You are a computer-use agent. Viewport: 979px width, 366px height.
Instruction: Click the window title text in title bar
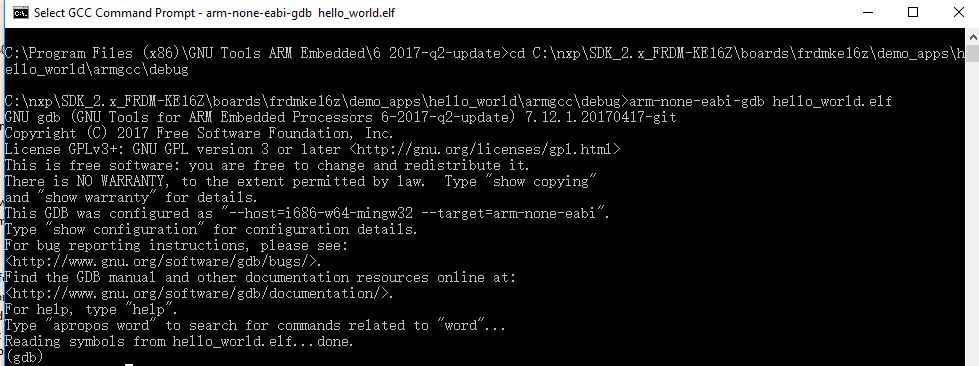click(x=214, y=12)
